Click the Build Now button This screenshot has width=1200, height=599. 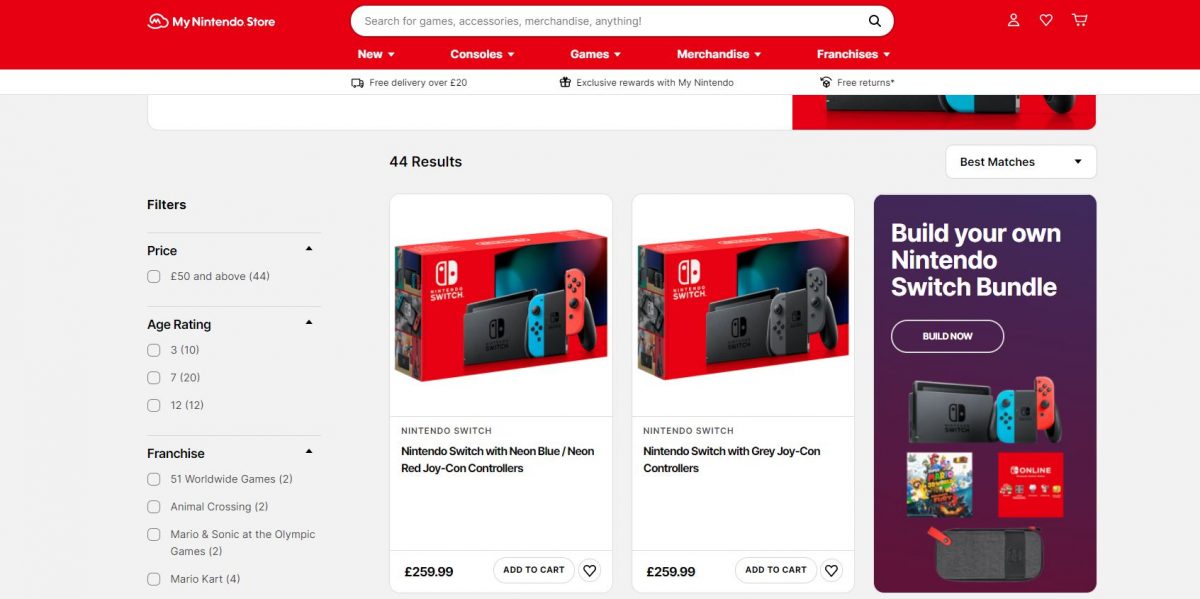point(947,336)
